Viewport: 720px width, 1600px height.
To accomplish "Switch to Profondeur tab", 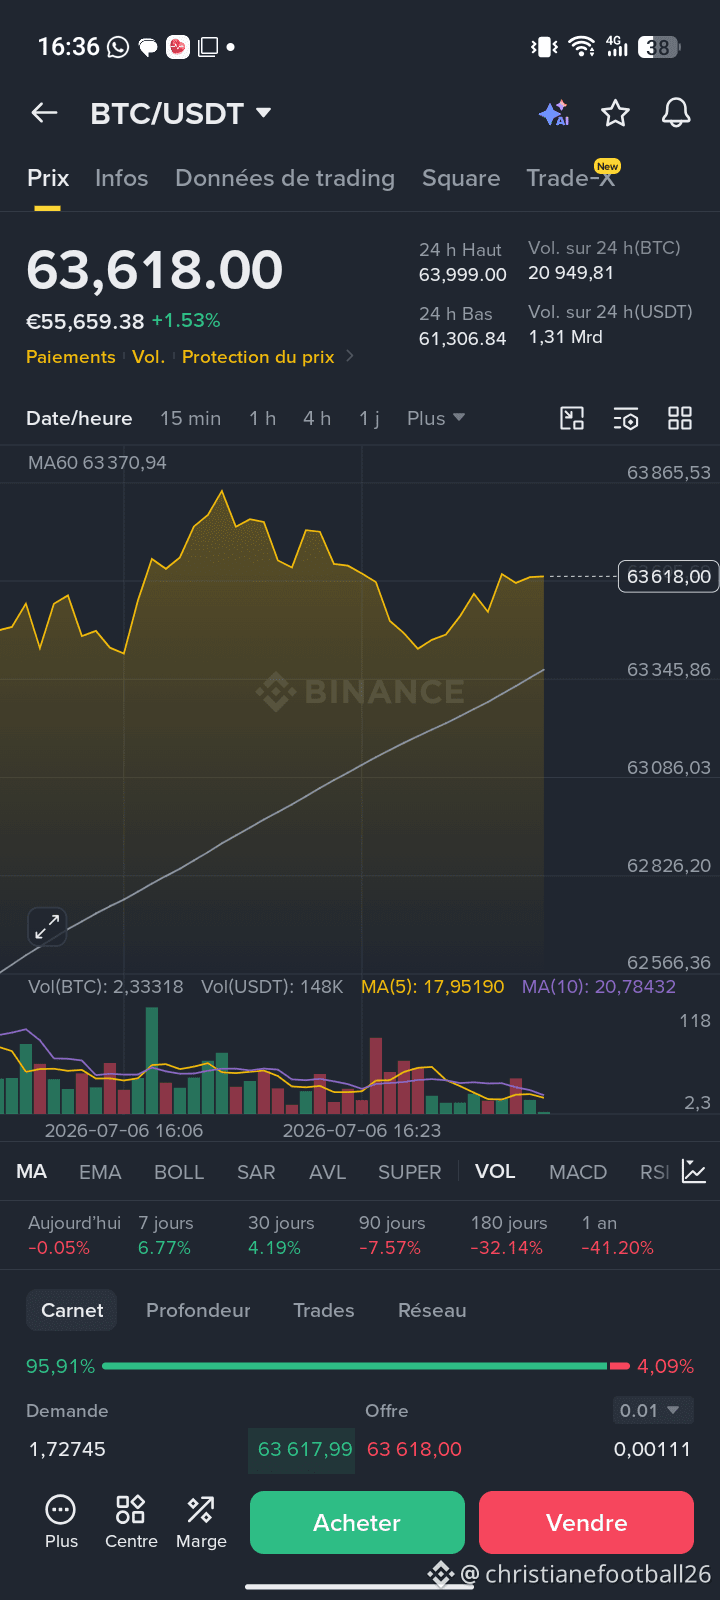I will tap(198, 1310).
